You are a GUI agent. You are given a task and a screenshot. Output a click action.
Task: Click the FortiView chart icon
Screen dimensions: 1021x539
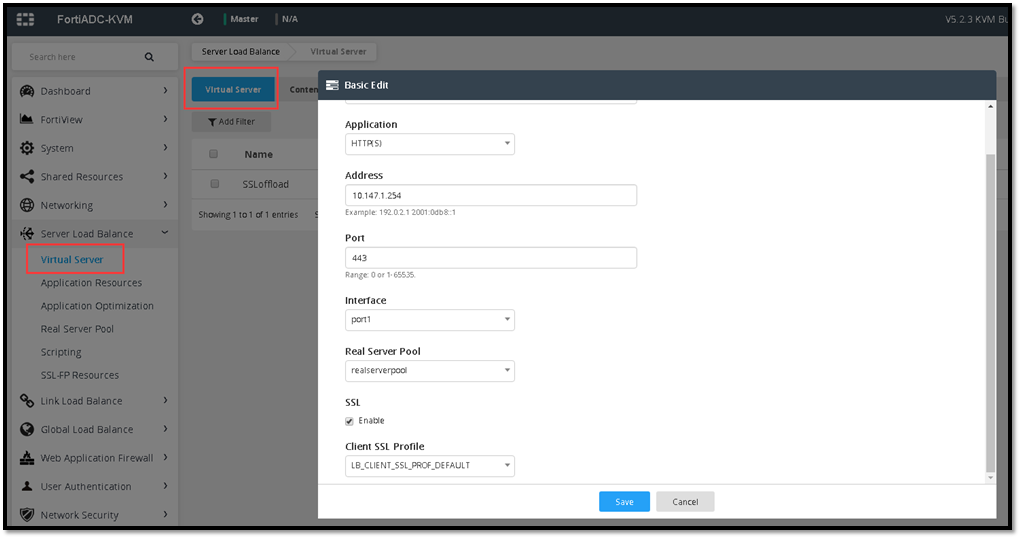click(x=27, y=120)
